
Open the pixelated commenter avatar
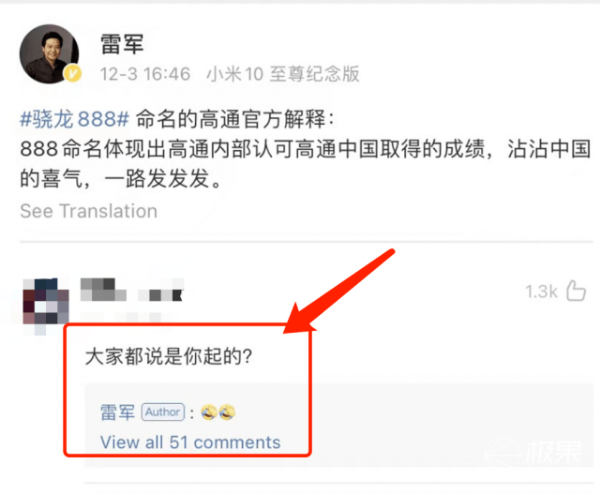pos(46,305)
